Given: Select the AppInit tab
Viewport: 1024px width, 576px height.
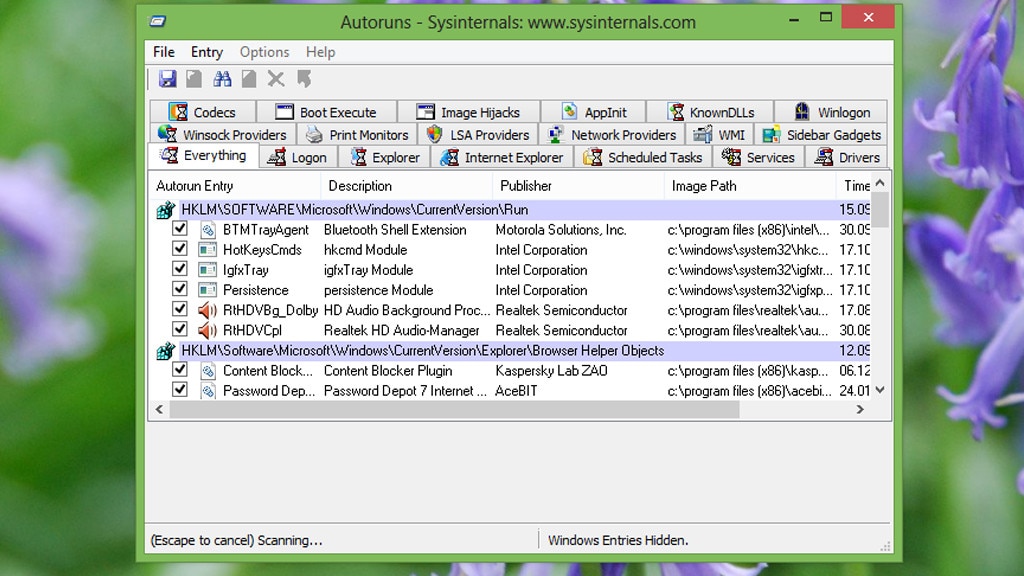Looking at the screenshot, I should click(x=593, y=112).
